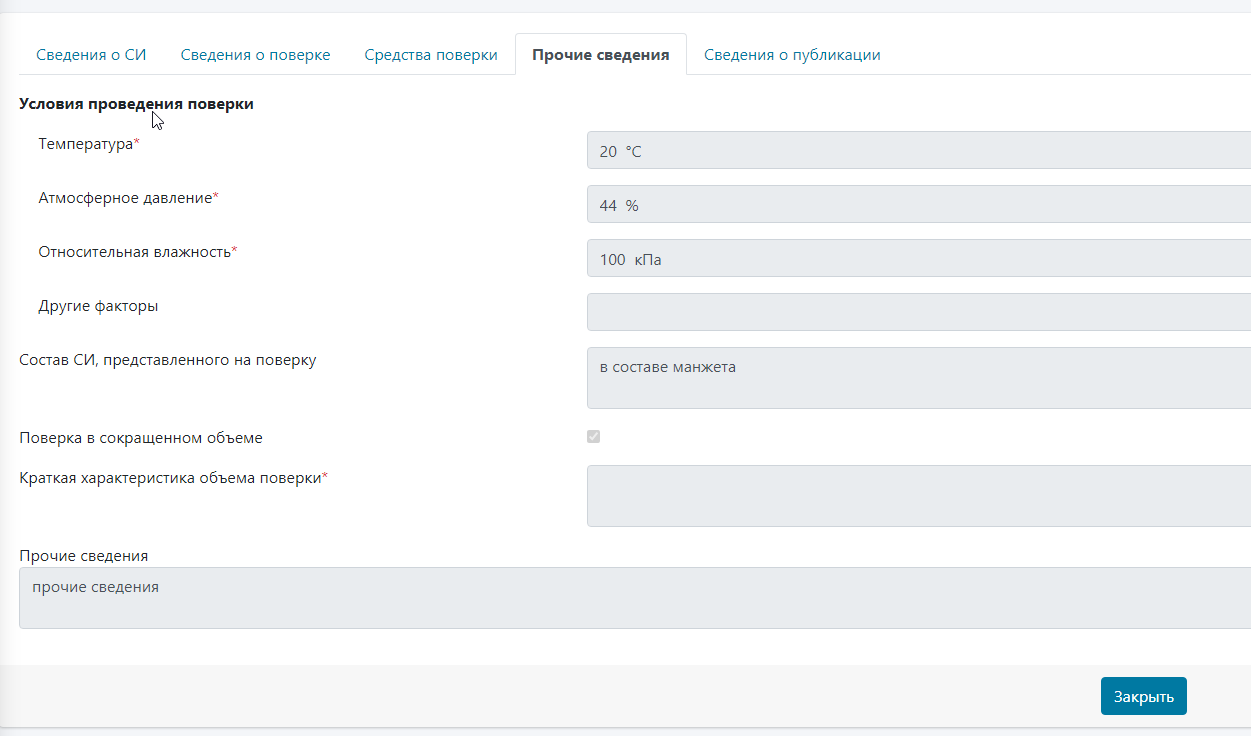Select the Средства поверки tab
Image resolution: width=1251 pixels, height=736 pixels.
coord(430,55)
